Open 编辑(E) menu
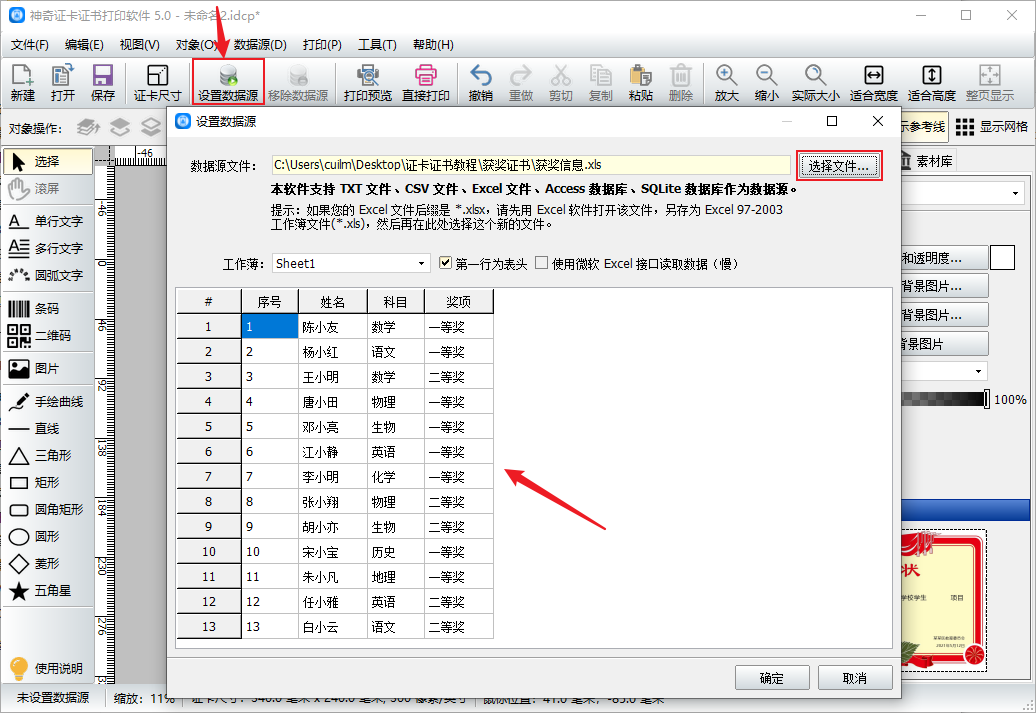1036x713 pixels. (84, 45)
